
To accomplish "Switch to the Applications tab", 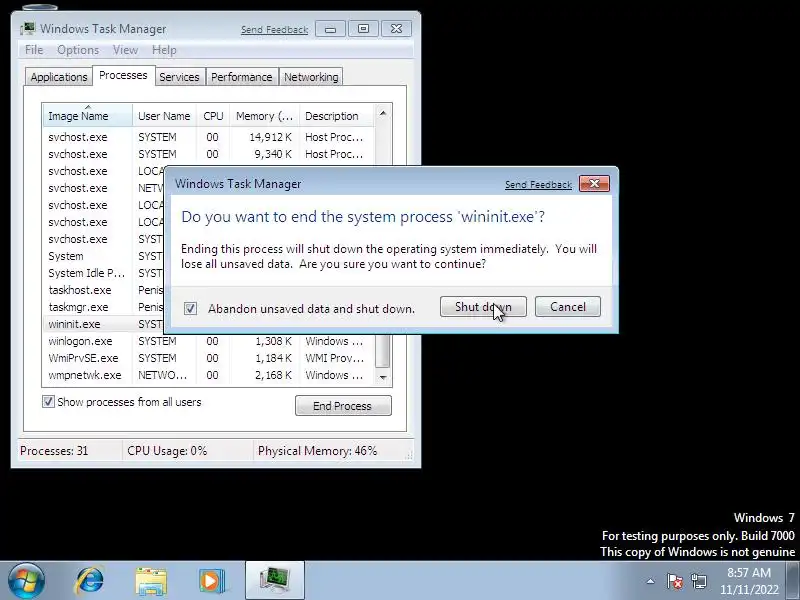I will (x=59, y=77).
